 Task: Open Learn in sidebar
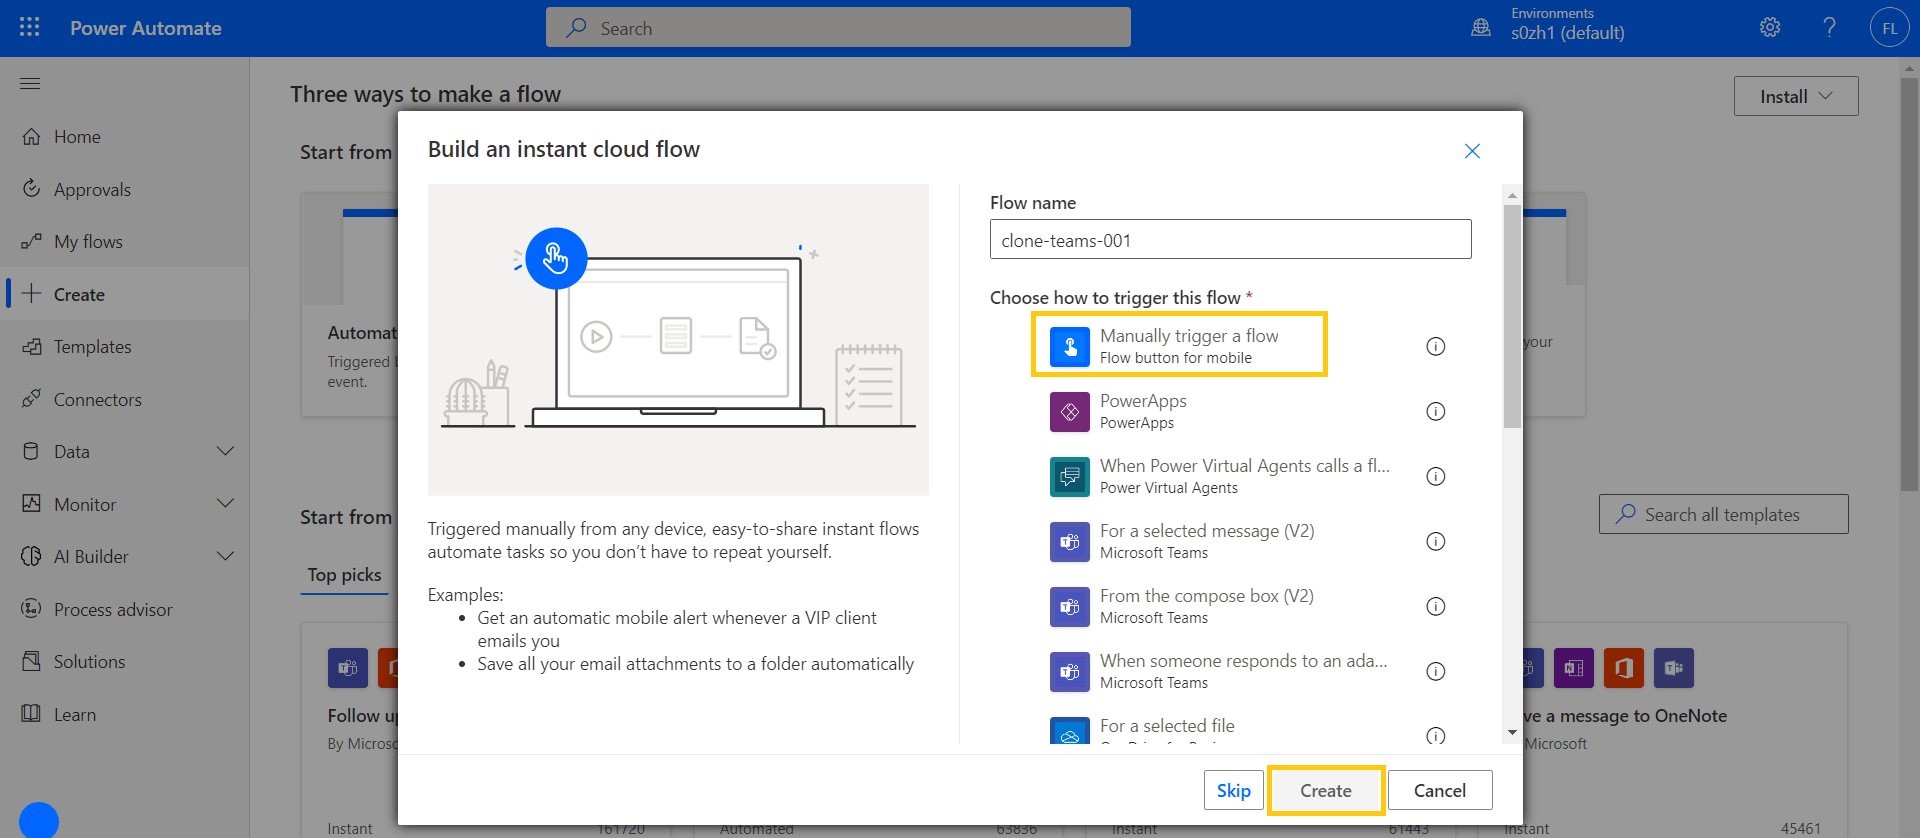tap(125, 714)
